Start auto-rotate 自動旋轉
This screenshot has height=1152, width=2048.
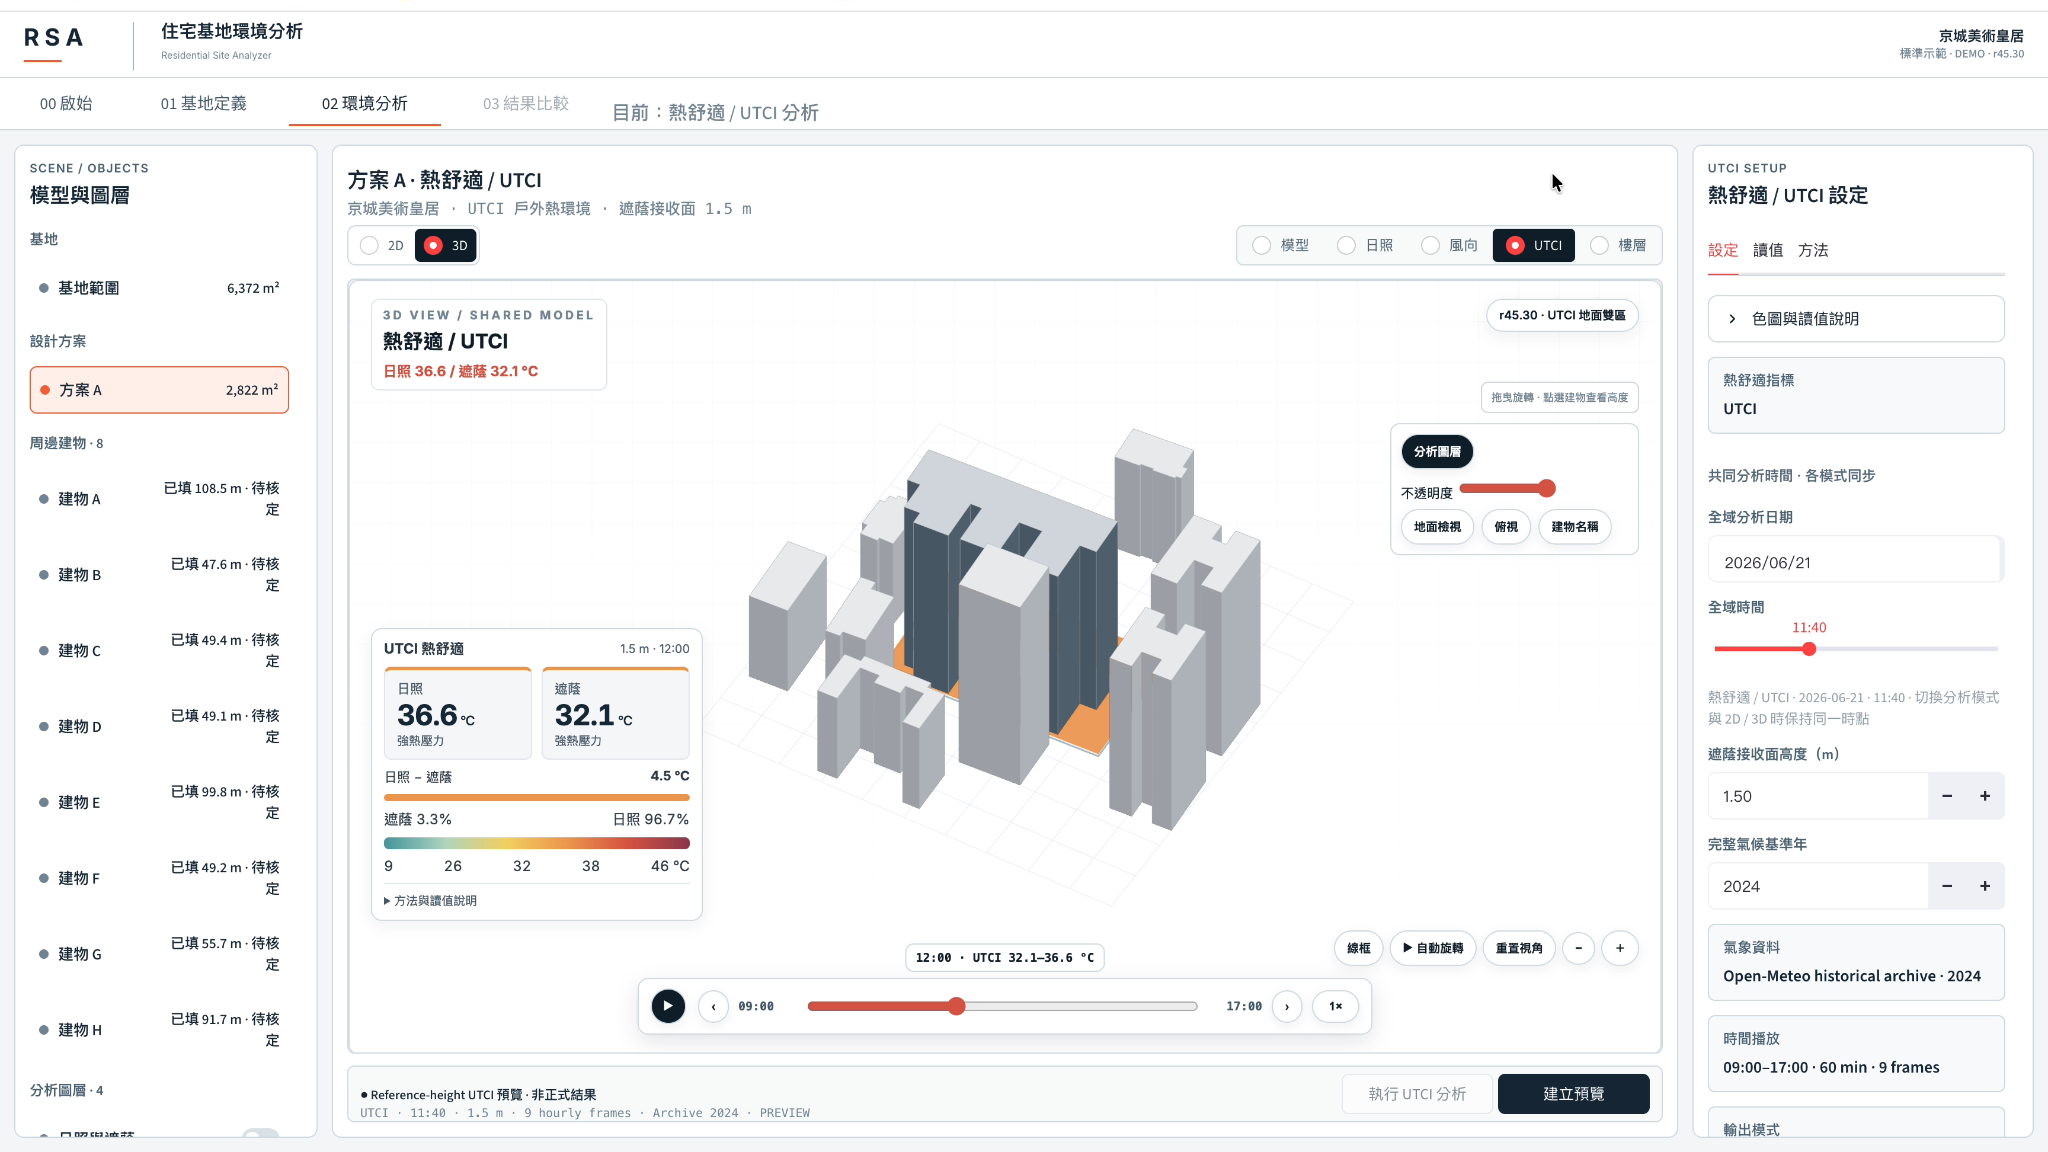[x=1433, y=948]
